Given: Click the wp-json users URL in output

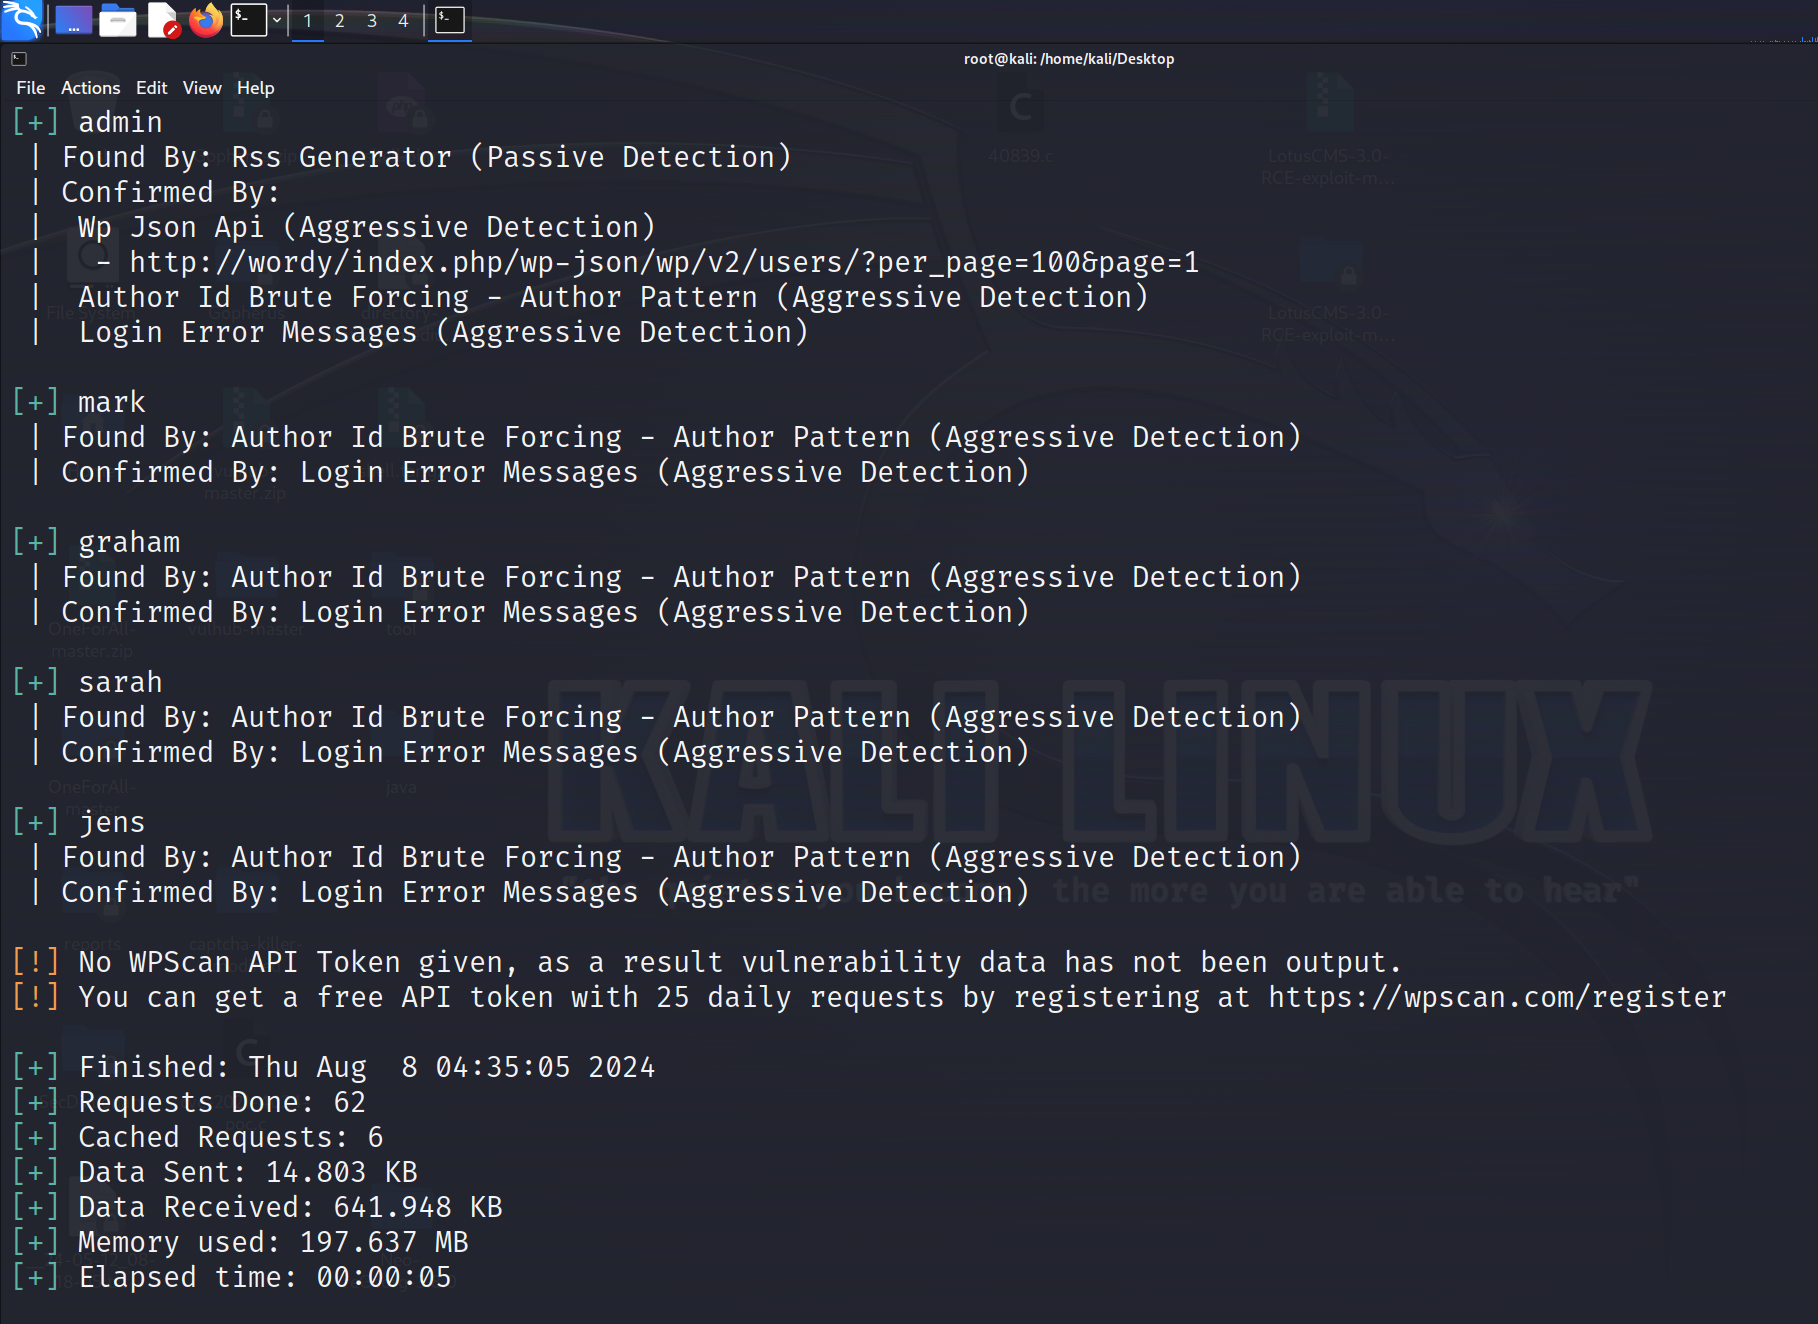Looking at the screenshot, I should (x=664, y=262).
